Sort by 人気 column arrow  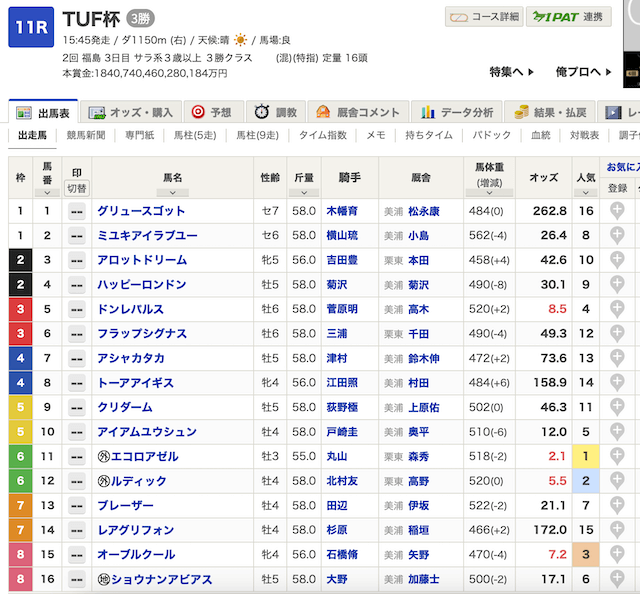pyautogui.click(x=585, y=193)
